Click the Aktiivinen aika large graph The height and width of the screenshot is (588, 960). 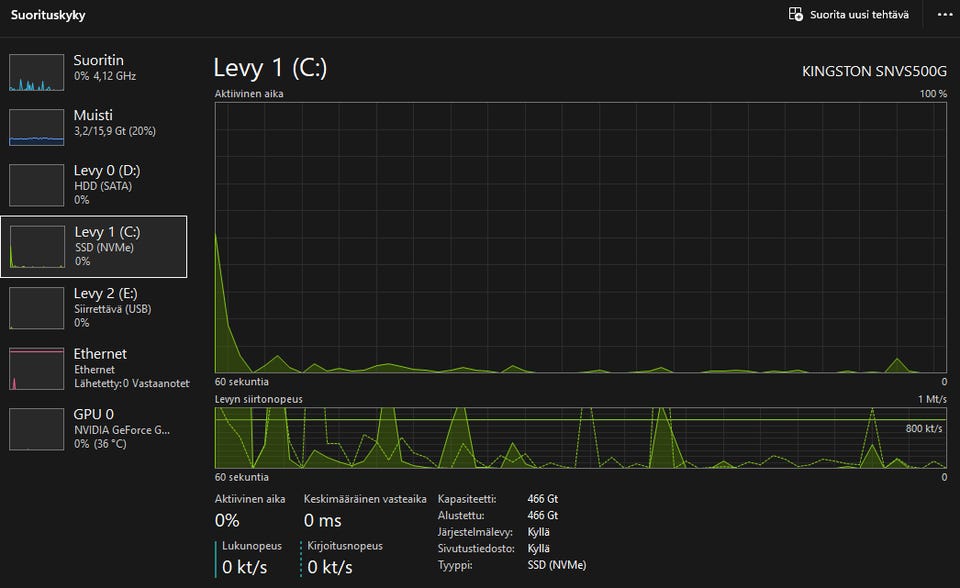tap(580, 238)
